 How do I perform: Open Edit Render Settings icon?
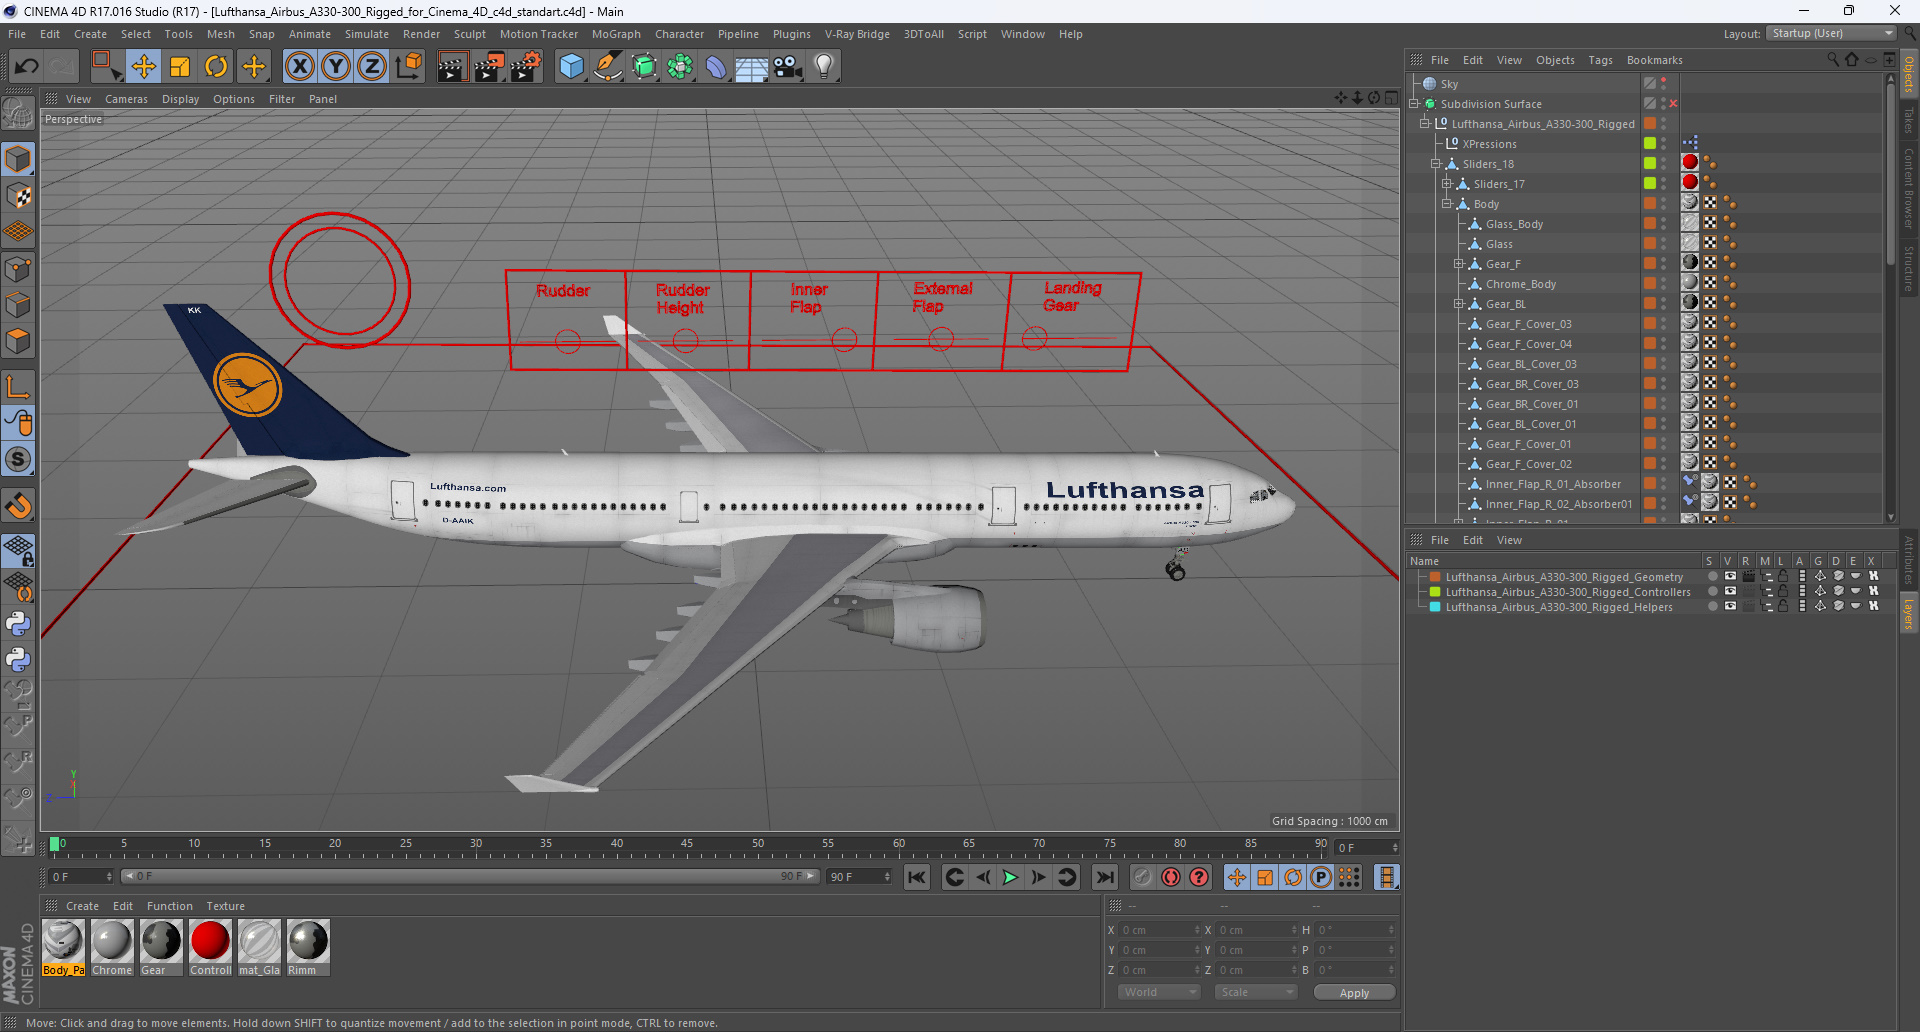click(526, 67)
